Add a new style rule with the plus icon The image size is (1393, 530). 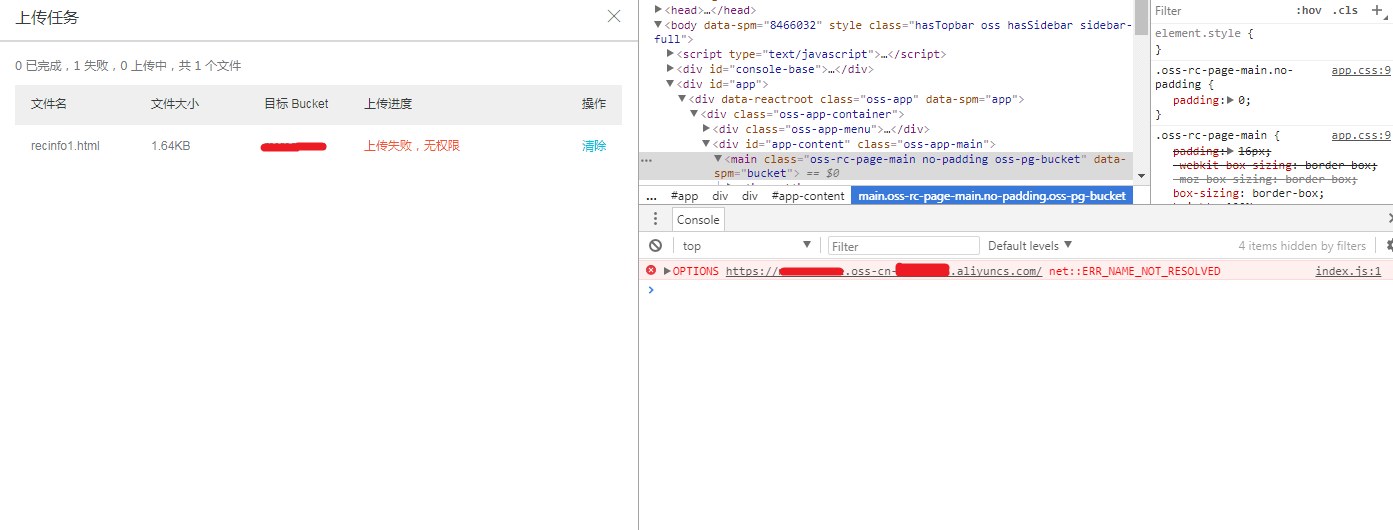click(x=1377, y=10)
